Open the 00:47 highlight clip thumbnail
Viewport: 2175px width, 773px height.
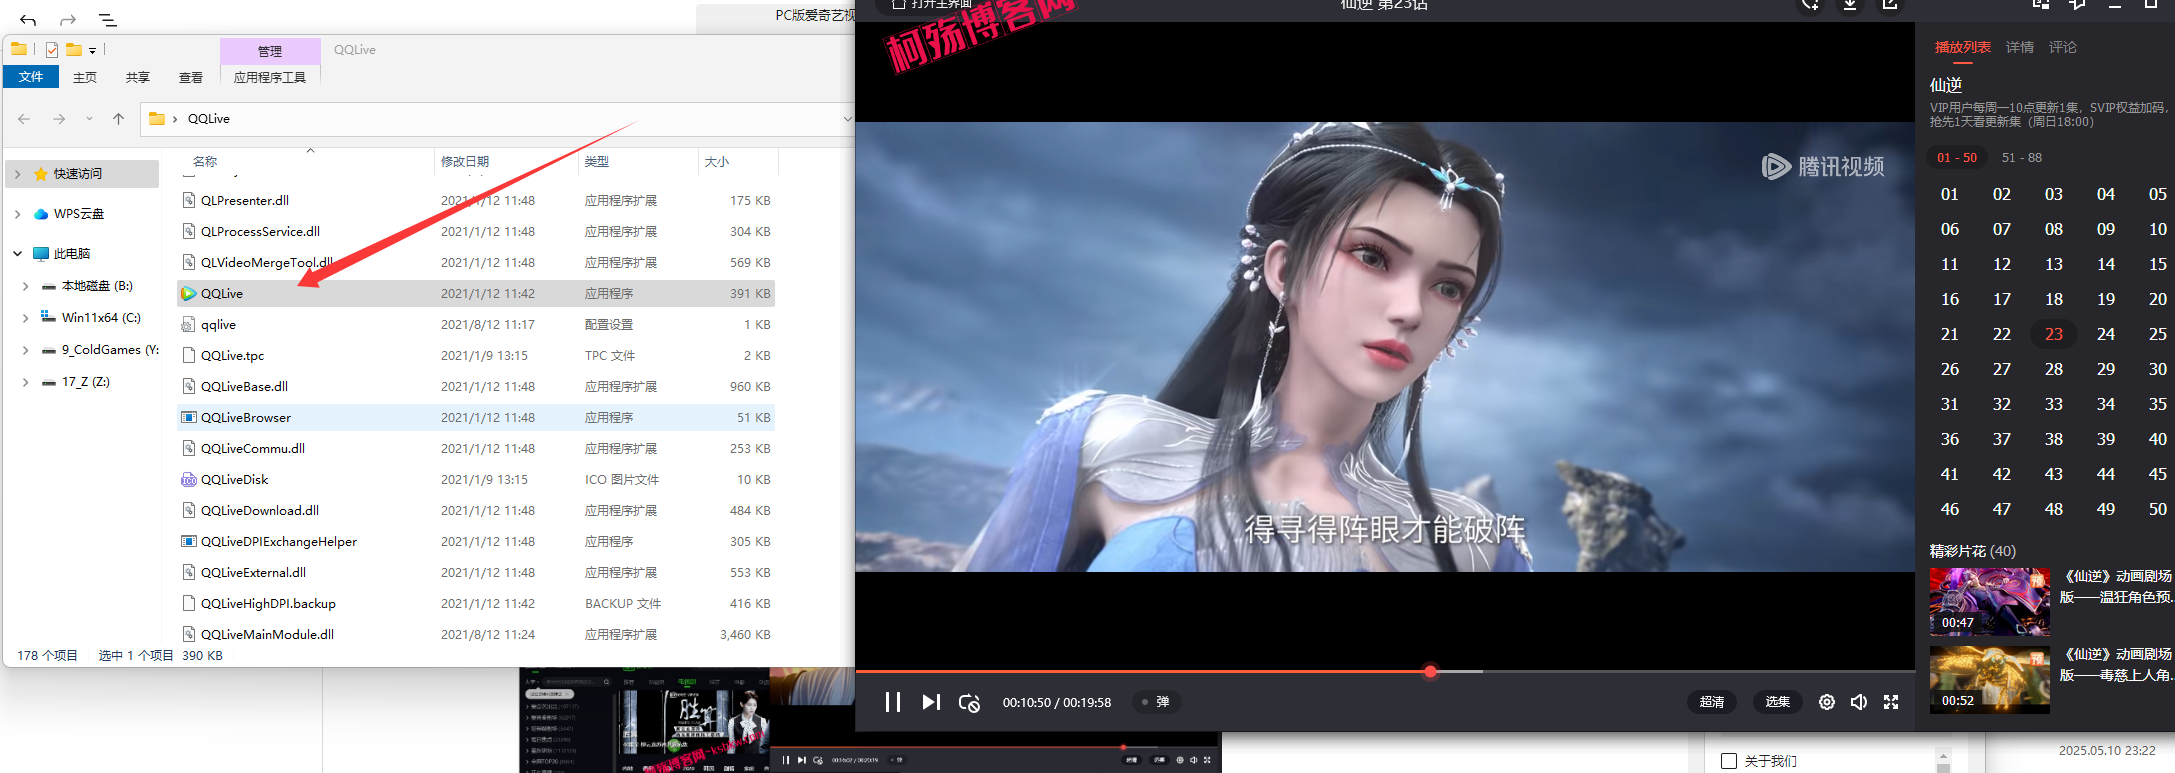tap(1989, 602)
